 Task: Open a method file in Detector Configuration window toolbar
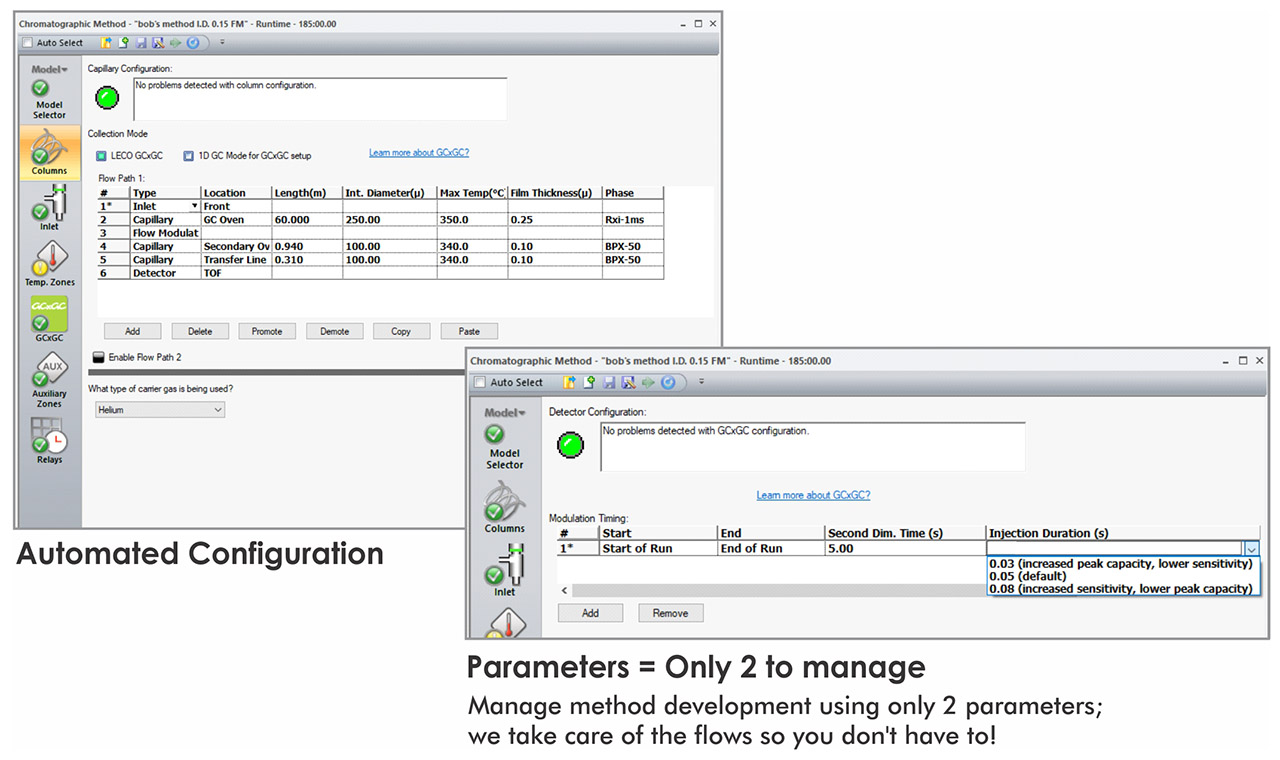coord(569,382)
